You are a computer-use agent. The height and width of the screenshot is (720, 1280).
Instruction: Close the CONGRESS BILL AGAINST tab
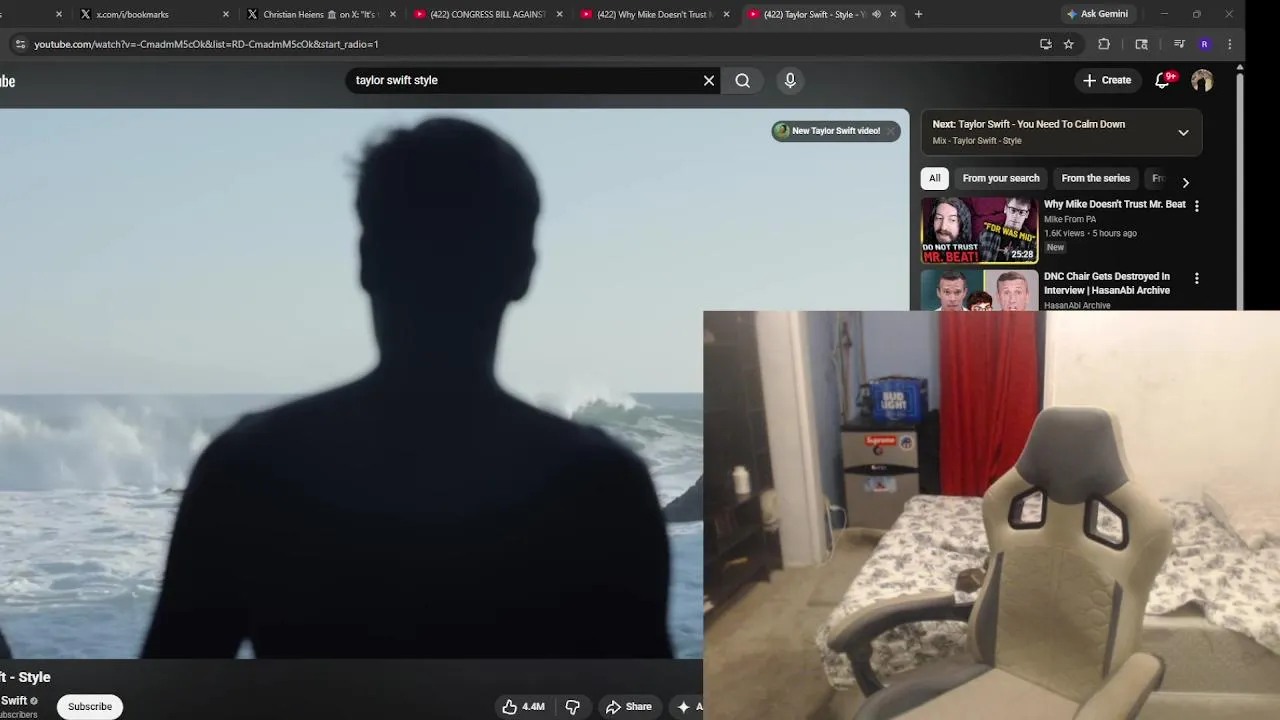point(559,14)
